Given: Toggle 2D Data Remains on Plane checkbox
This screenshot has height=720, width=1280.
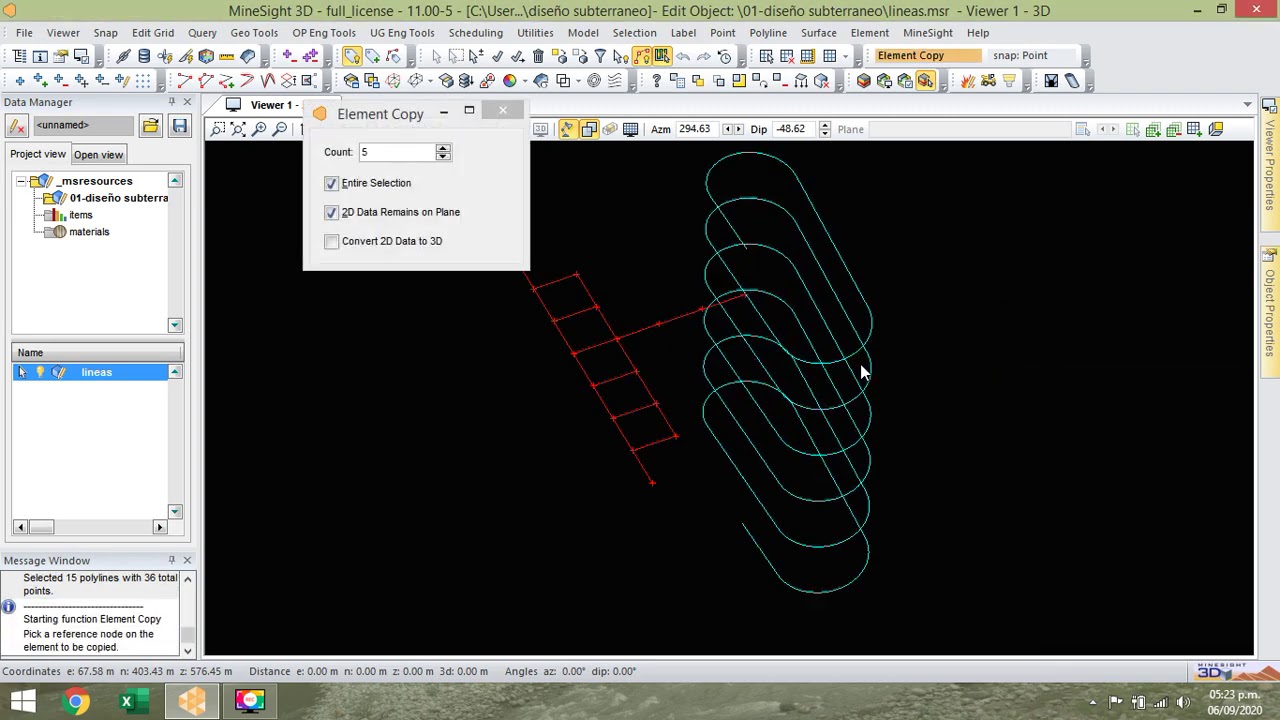Looking at the screenshot, I should [331, 212].
